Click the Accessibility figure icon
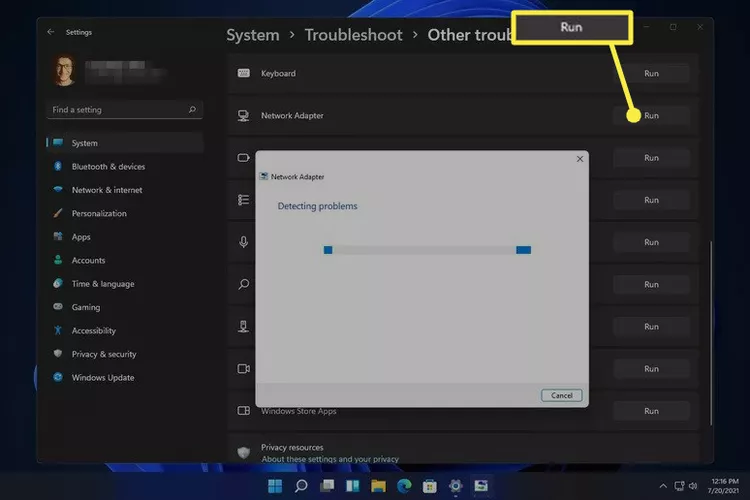750x500 pixels. coord(58,330)
